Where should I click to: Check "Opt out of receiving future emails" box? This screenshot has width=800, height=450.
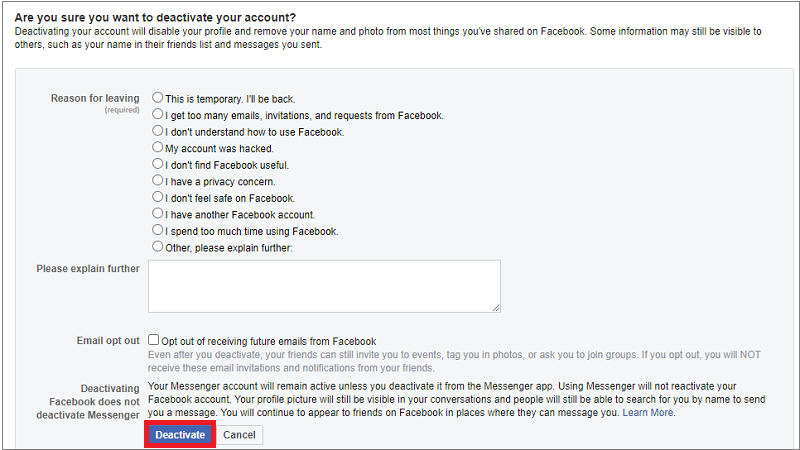pos(154,339)
